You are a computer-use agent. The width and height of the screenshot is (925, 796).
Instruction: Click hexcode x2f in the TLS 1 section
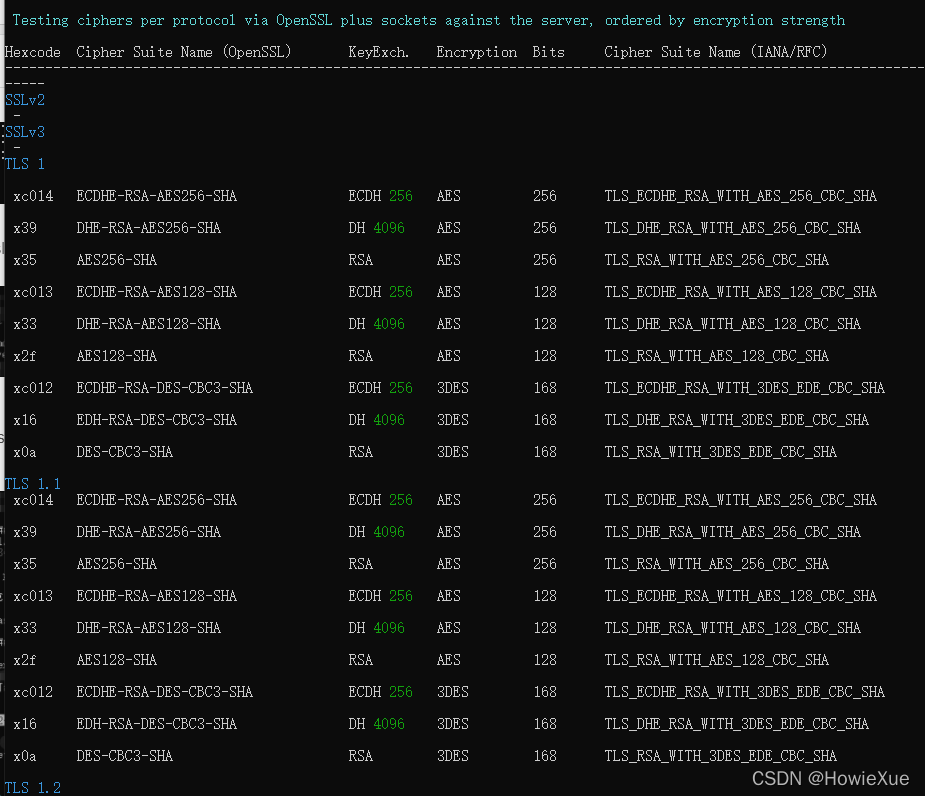coord(25,356)
